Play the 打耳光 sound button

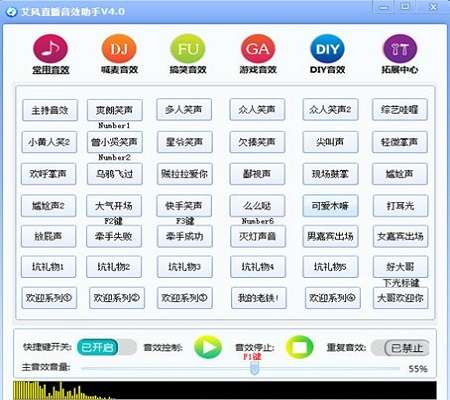[x=400, y=206]
